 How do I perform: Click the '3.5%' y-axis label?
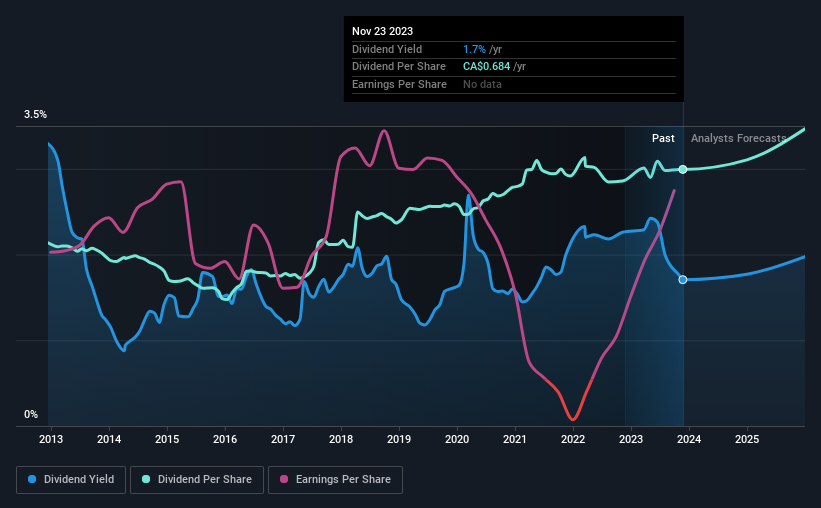coord(35,114)
